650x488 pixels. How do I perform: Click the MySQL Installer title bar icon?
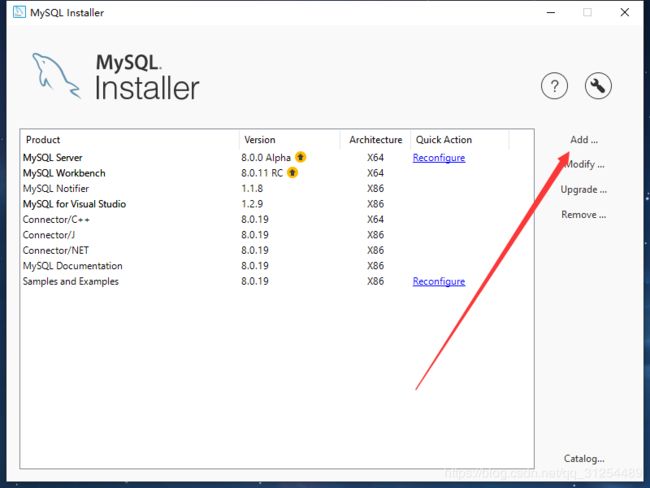(x=19, y=12)
